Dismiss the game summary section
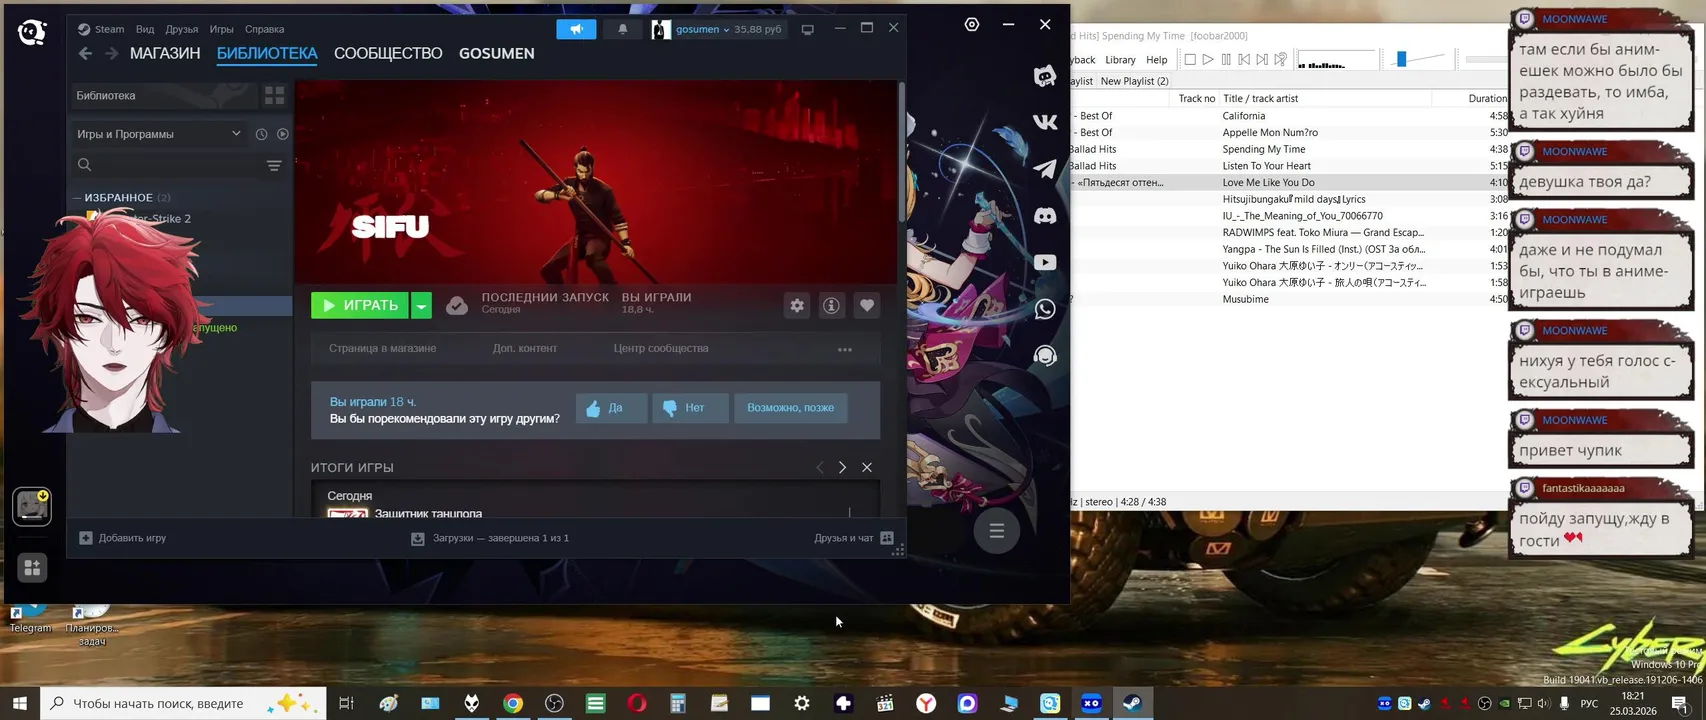 pos(867,467)
